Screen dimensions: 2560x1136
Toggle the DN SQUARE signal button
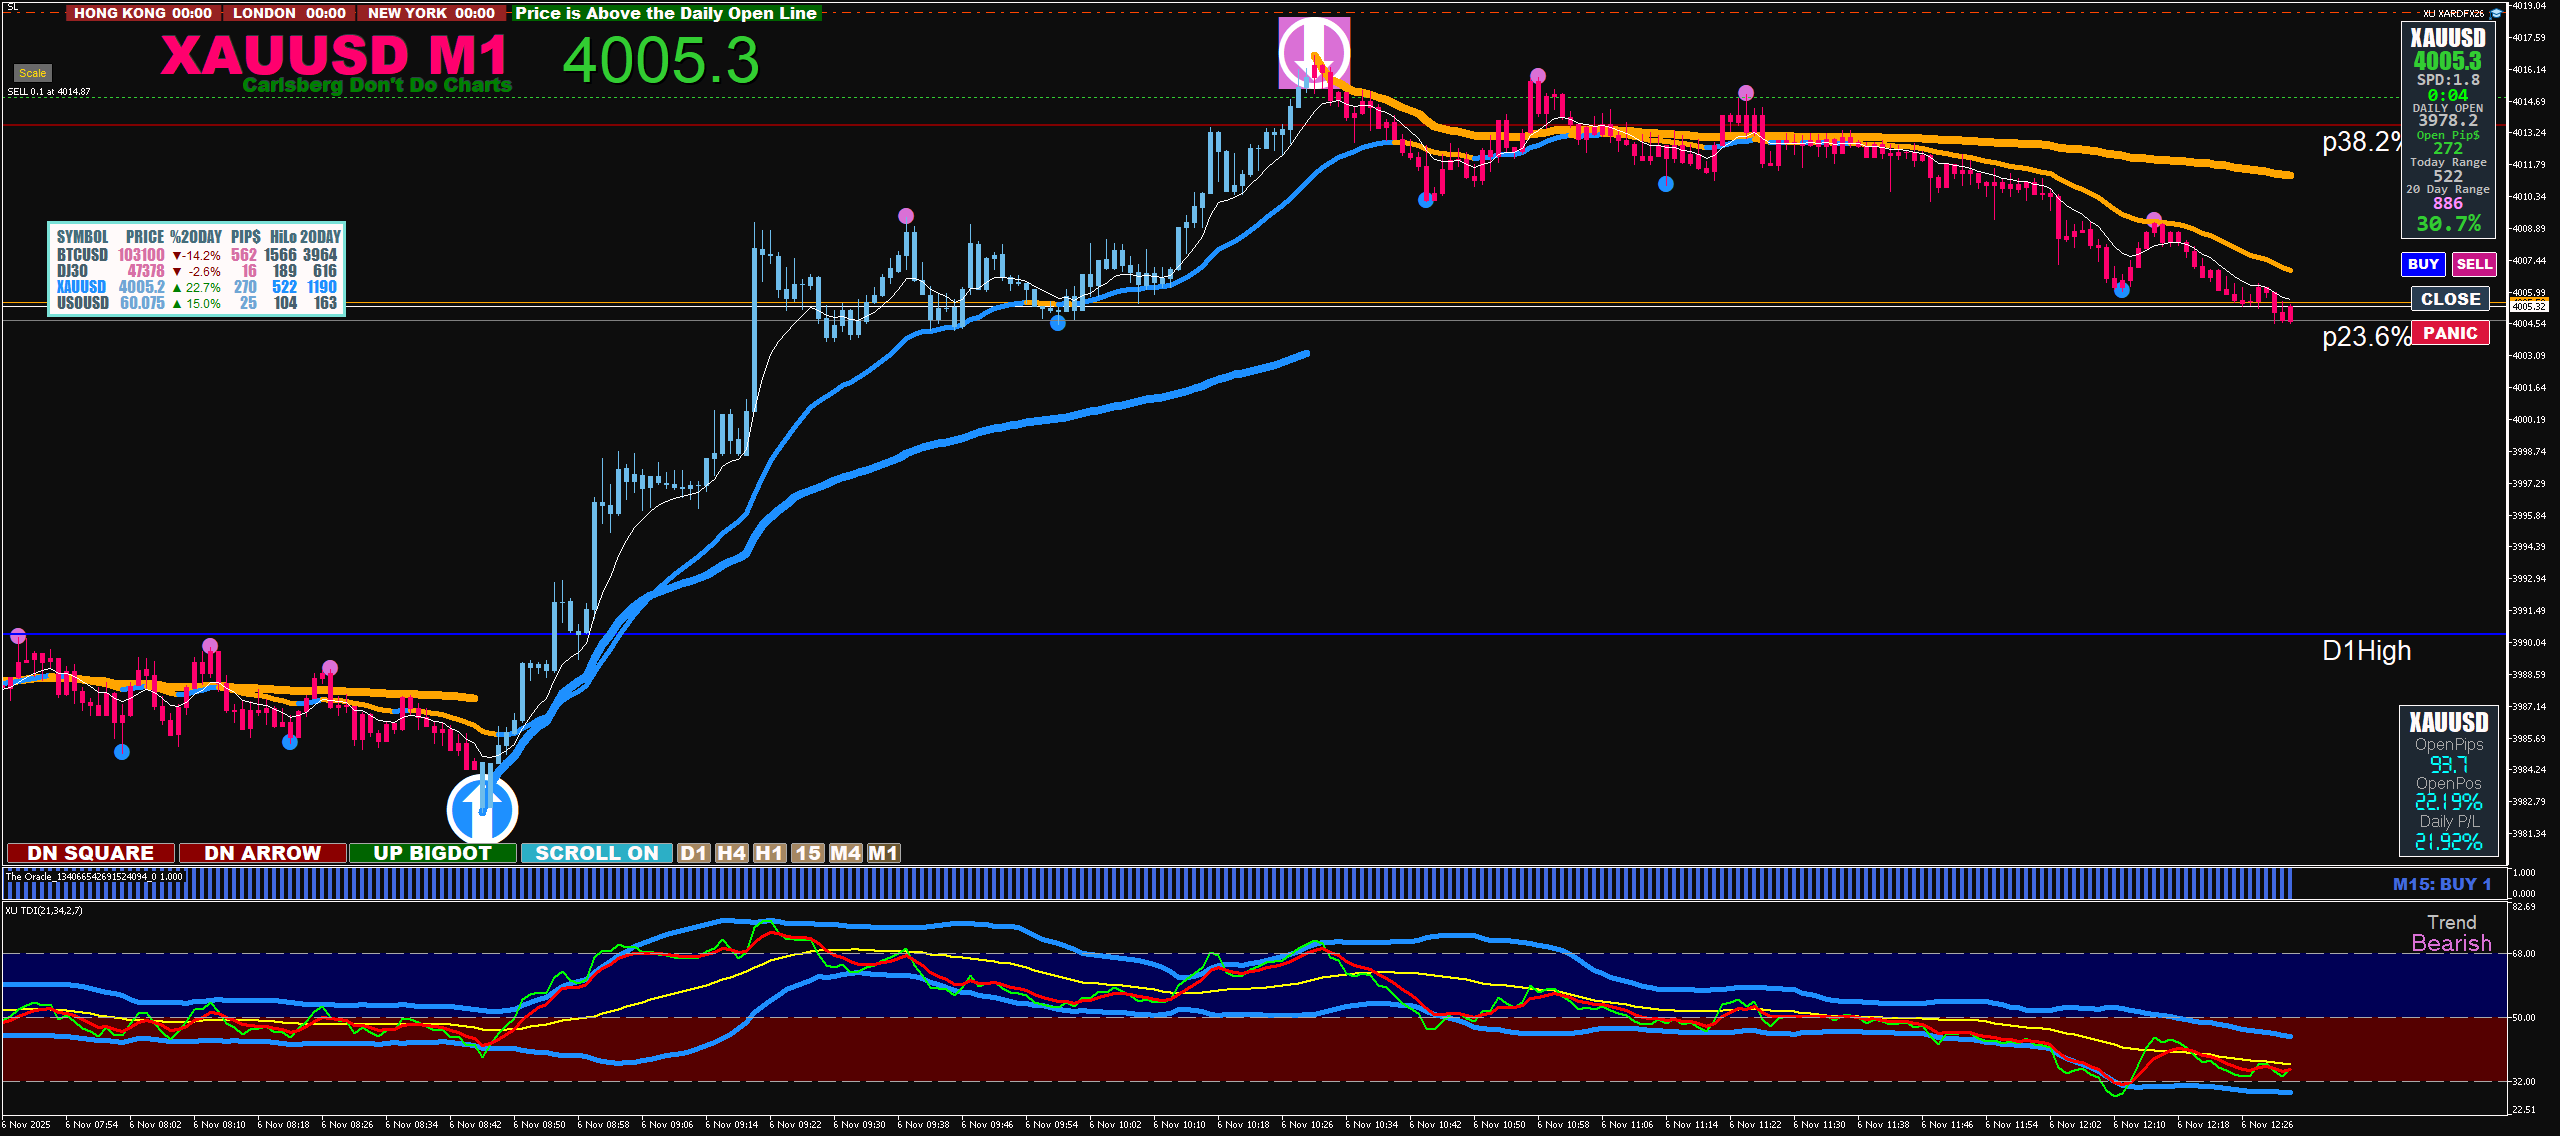(91, 853)
